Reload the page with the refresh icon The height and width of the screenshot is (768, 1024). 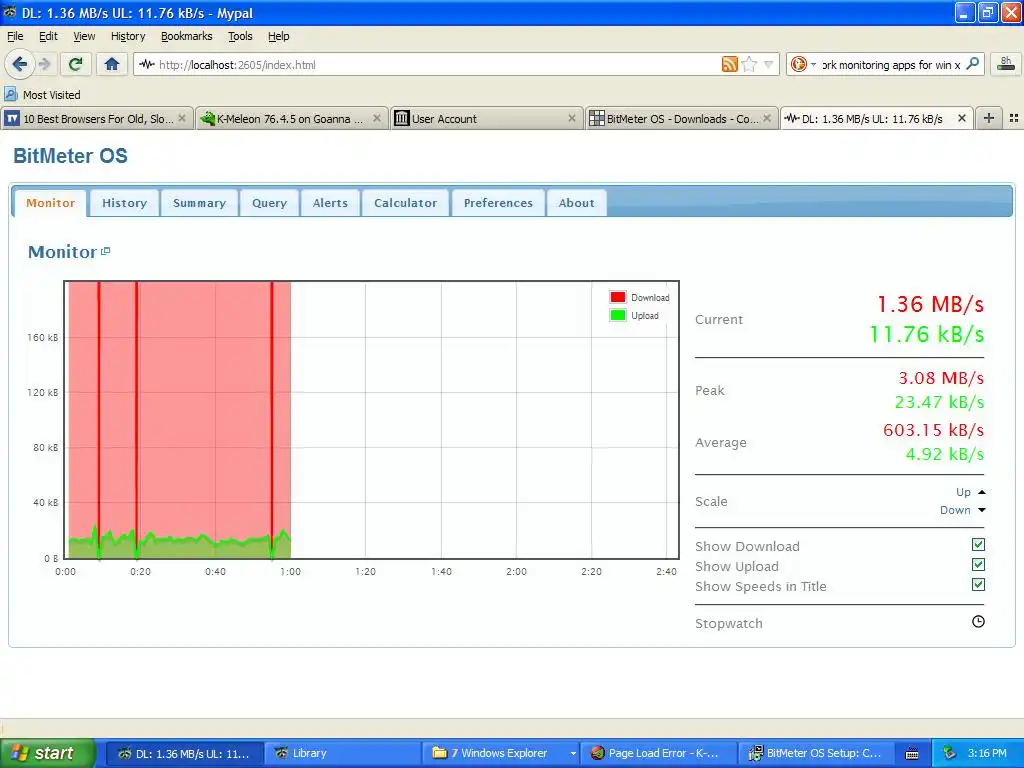pyautogui.click(x=75, y=64)
